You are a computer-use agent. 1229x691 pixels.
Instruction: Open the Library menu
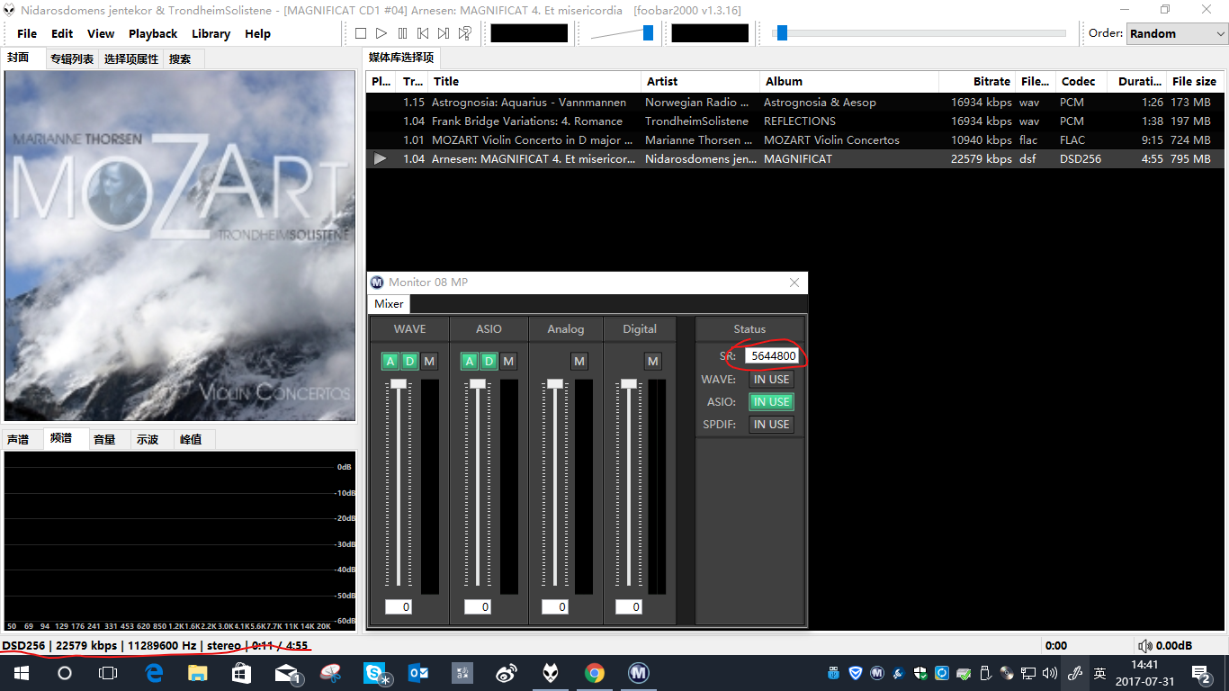[211, 33]
